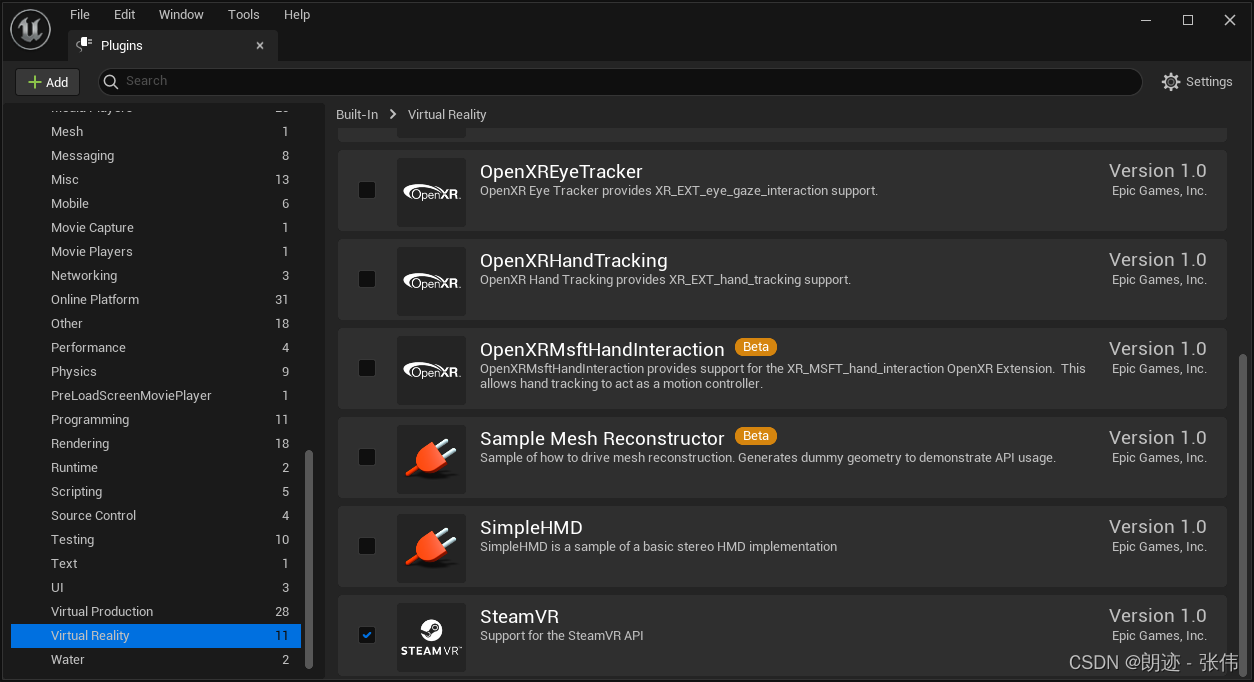Viewport: 1254px width, 682px height.
Task: Click the SimpleHMD plug icon
Action: click(x=431, y=548)
